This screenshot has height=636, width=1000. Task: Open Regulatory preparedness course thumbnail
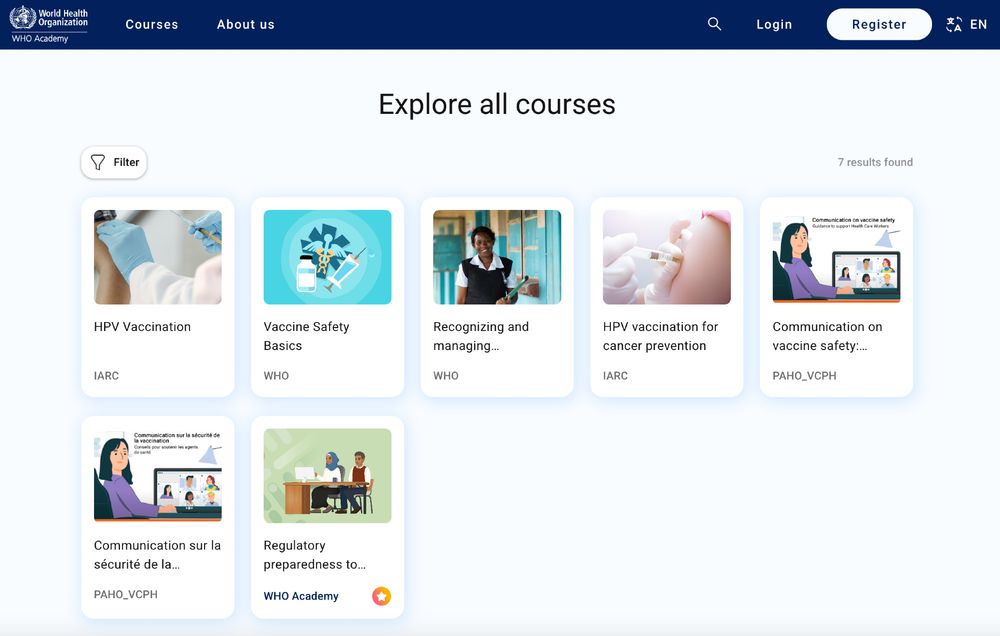coord(327,476)
